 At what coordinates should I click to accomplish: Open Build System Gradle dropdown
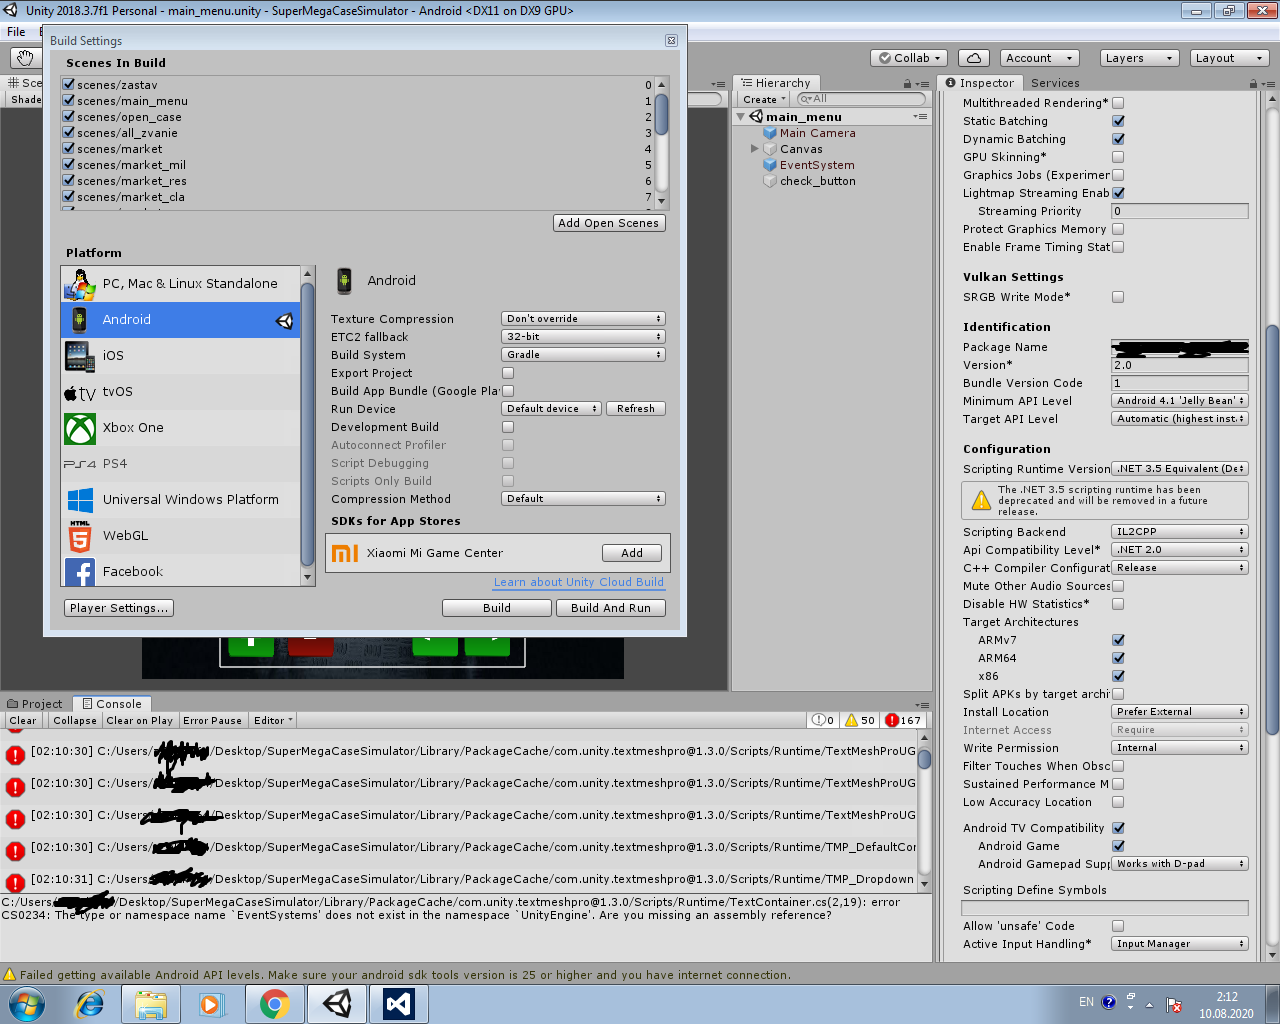[583, 355]
